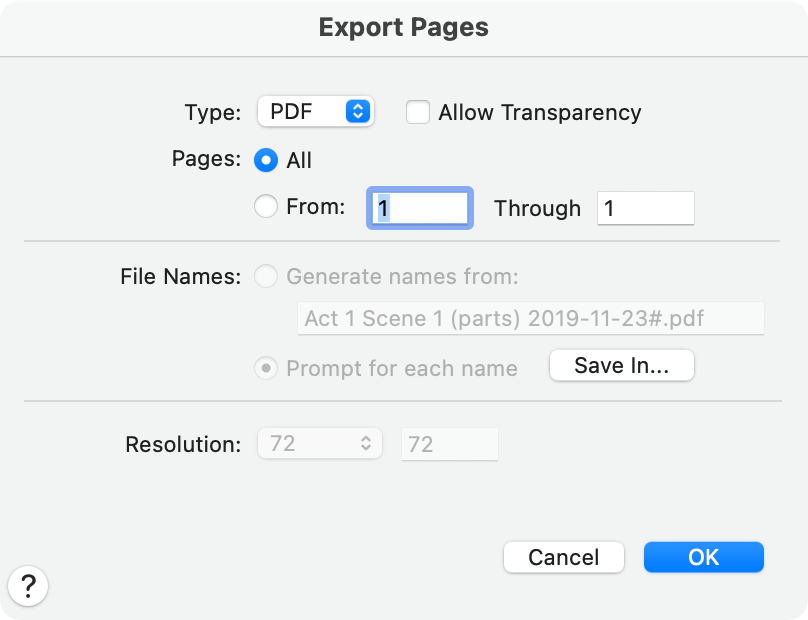Click the help question mark icon
Viewport: 808px width, 620px height.
tap(29, 587)
